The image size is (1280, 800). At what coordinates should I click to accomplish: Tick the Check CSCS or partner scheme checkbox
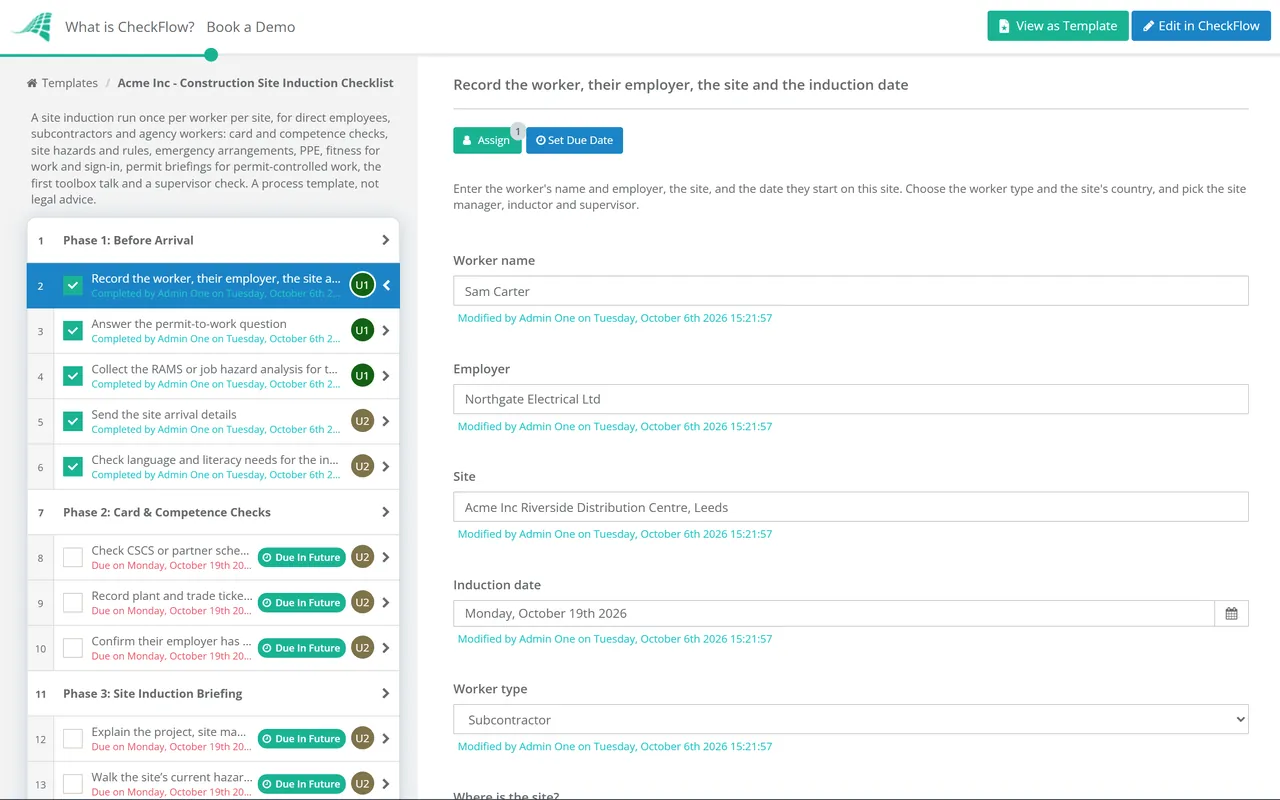click(x=73, y=557)
